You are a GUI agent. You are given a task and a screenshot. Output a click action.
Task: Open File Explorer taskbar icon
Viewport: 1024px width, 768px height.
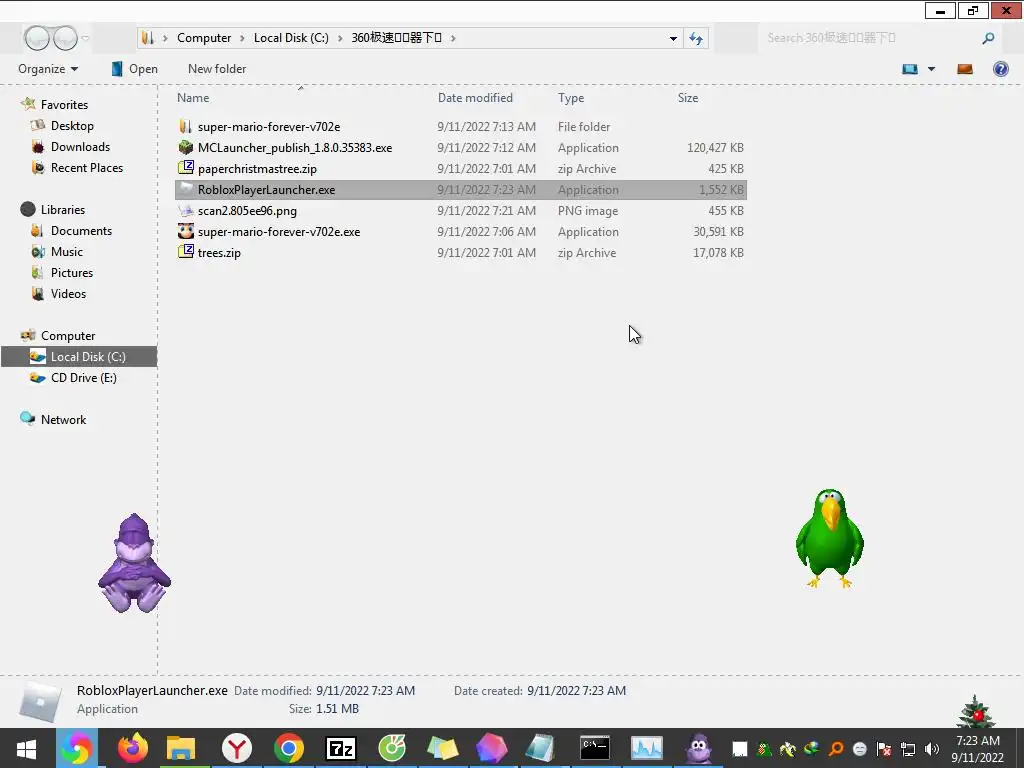pyautogui.click(x=181, y=748)
